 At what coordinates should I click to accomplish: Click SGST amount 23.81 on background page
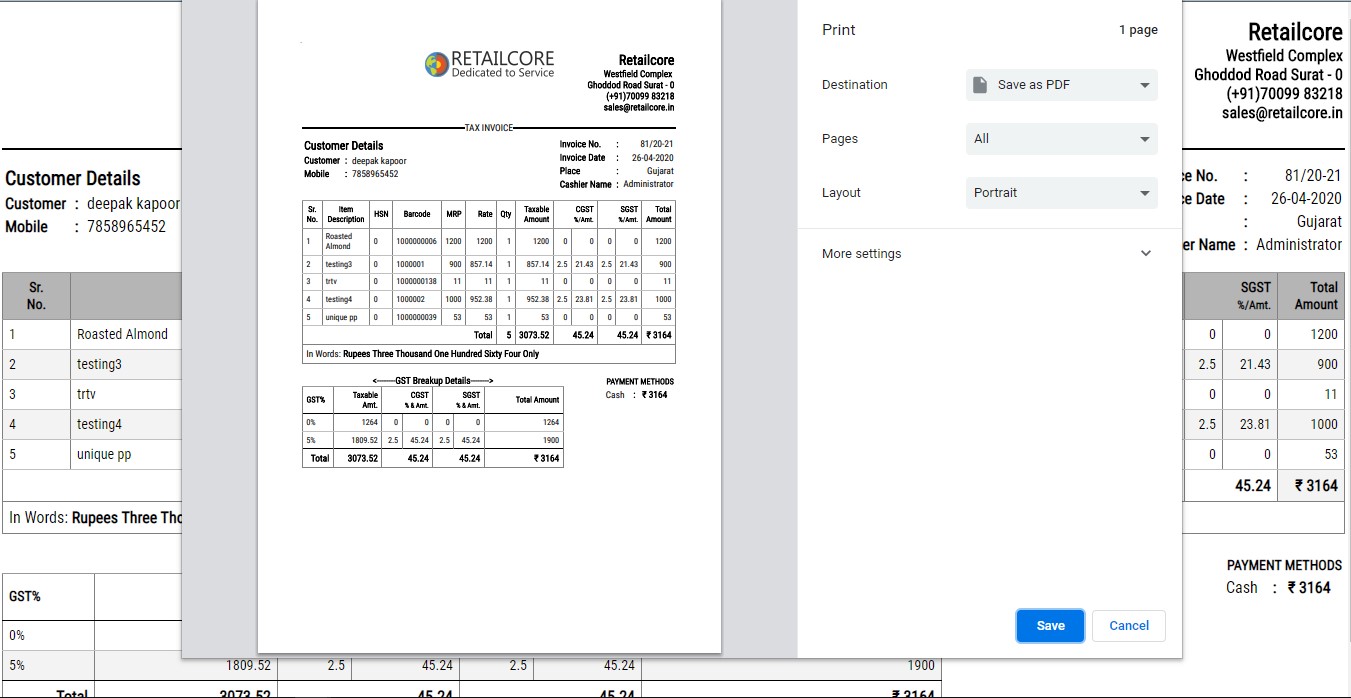tap(1255, 424)
